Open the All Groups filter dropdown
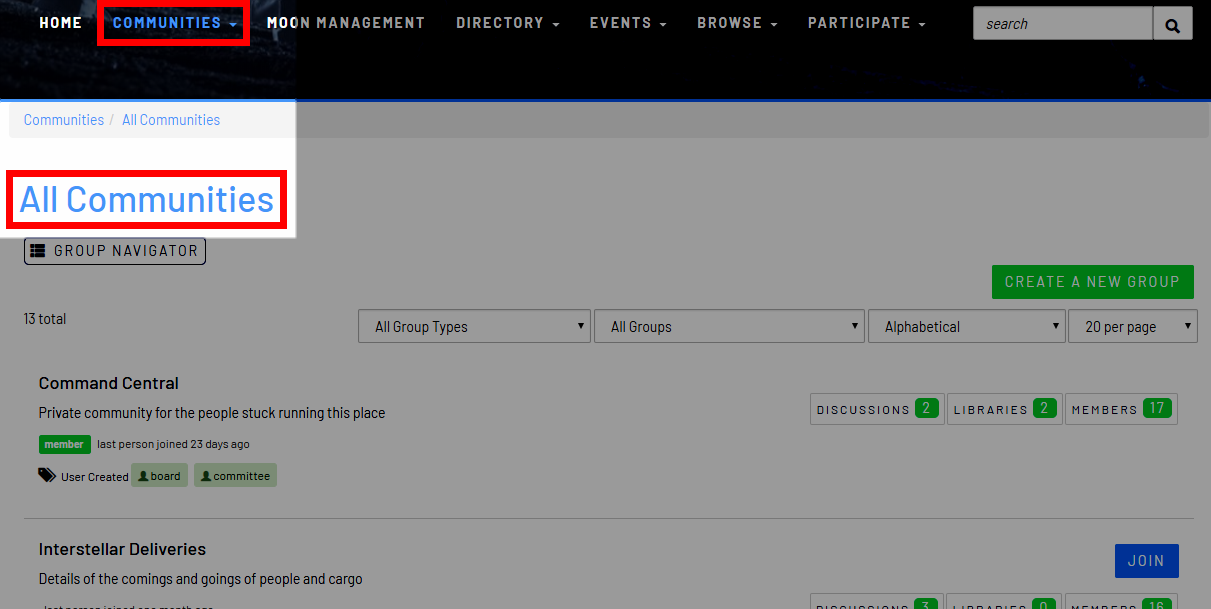 (729, 326)
